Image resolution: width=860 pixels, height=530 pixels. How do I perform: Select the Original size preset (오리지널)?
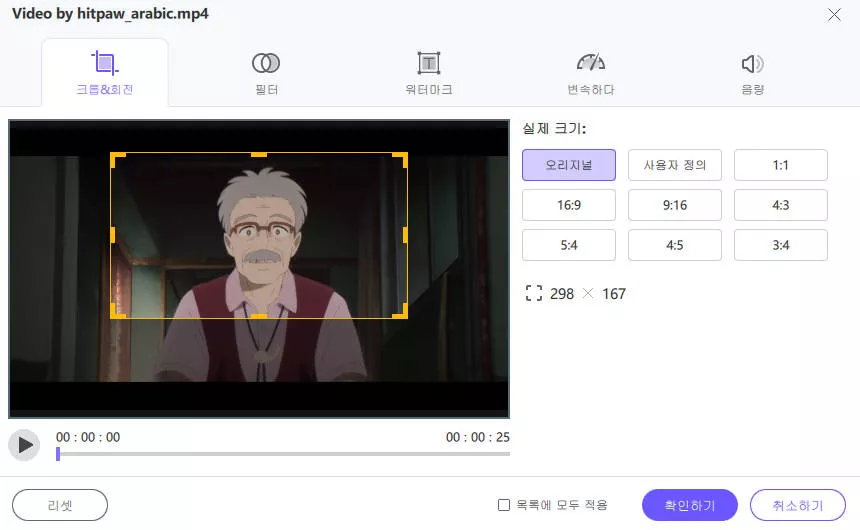(569, 165)
